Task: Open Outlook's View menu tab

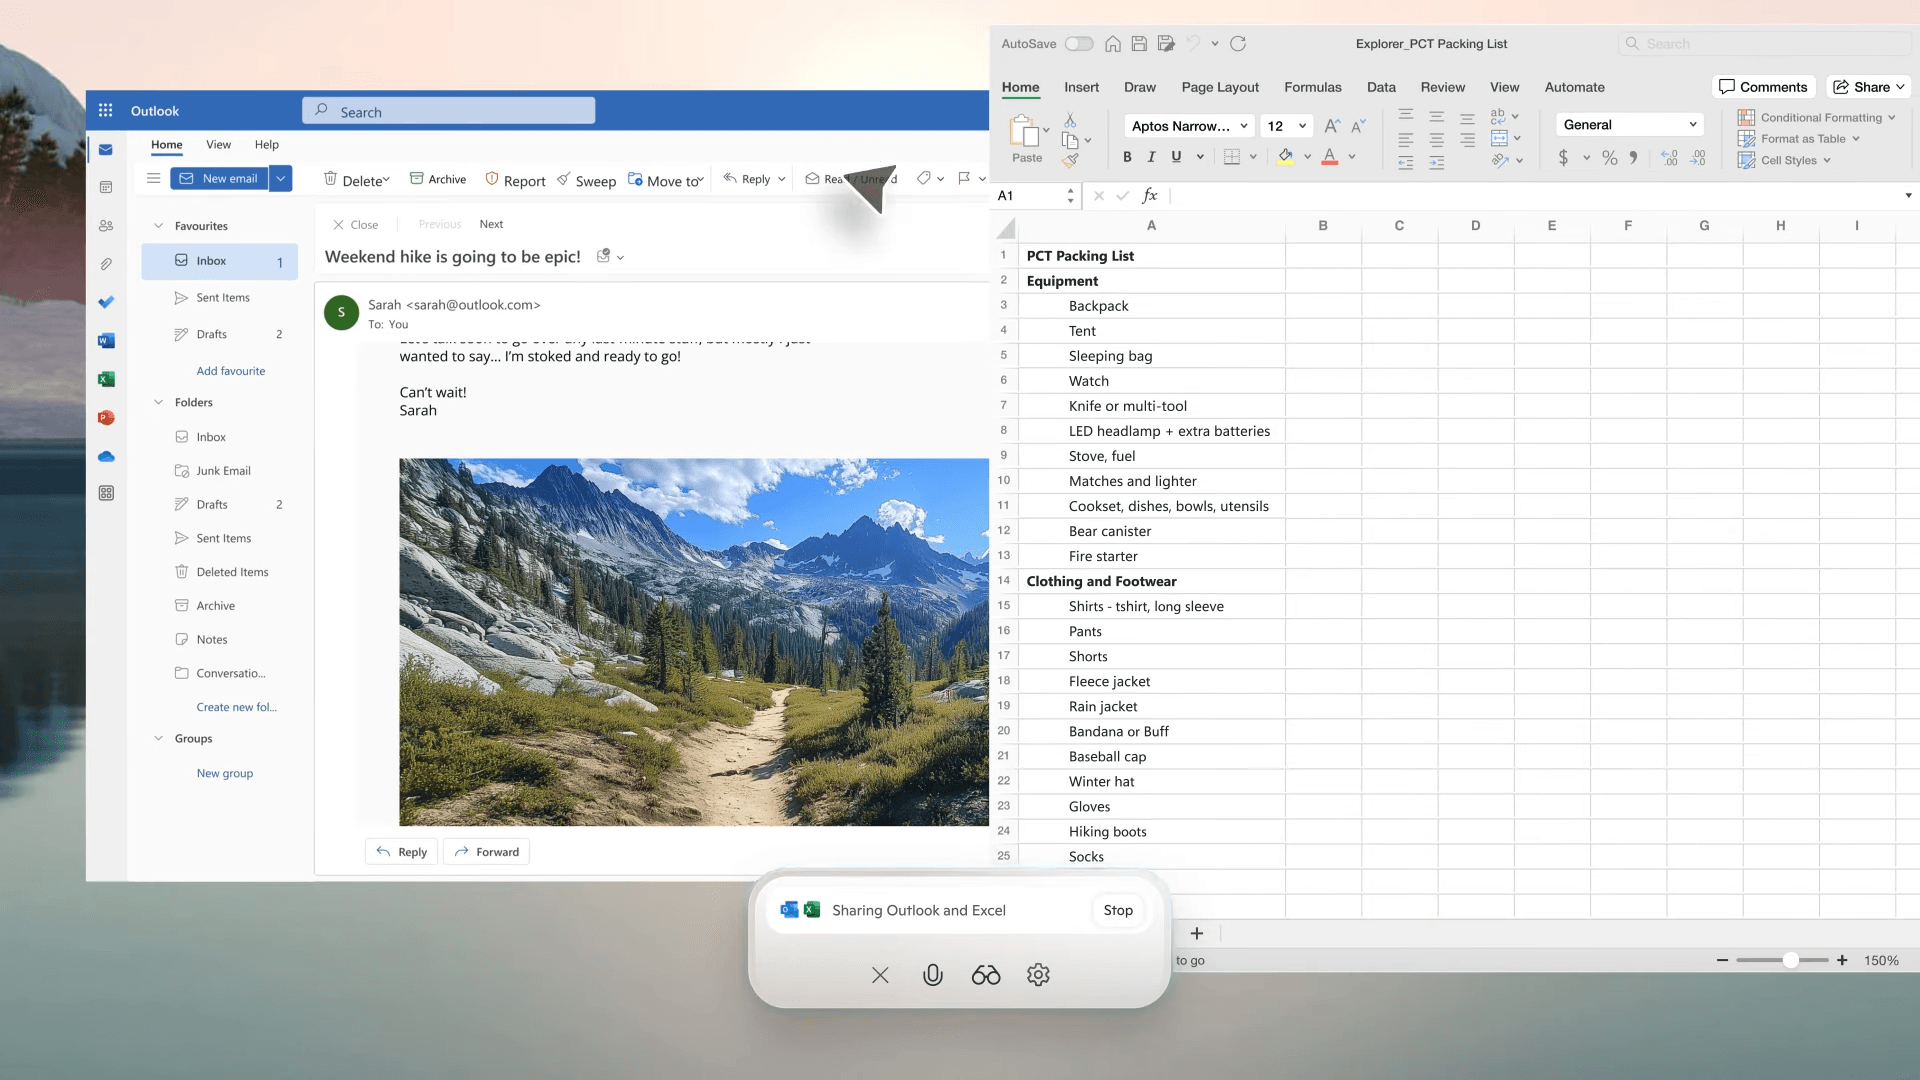Action: tap(218, 145)
